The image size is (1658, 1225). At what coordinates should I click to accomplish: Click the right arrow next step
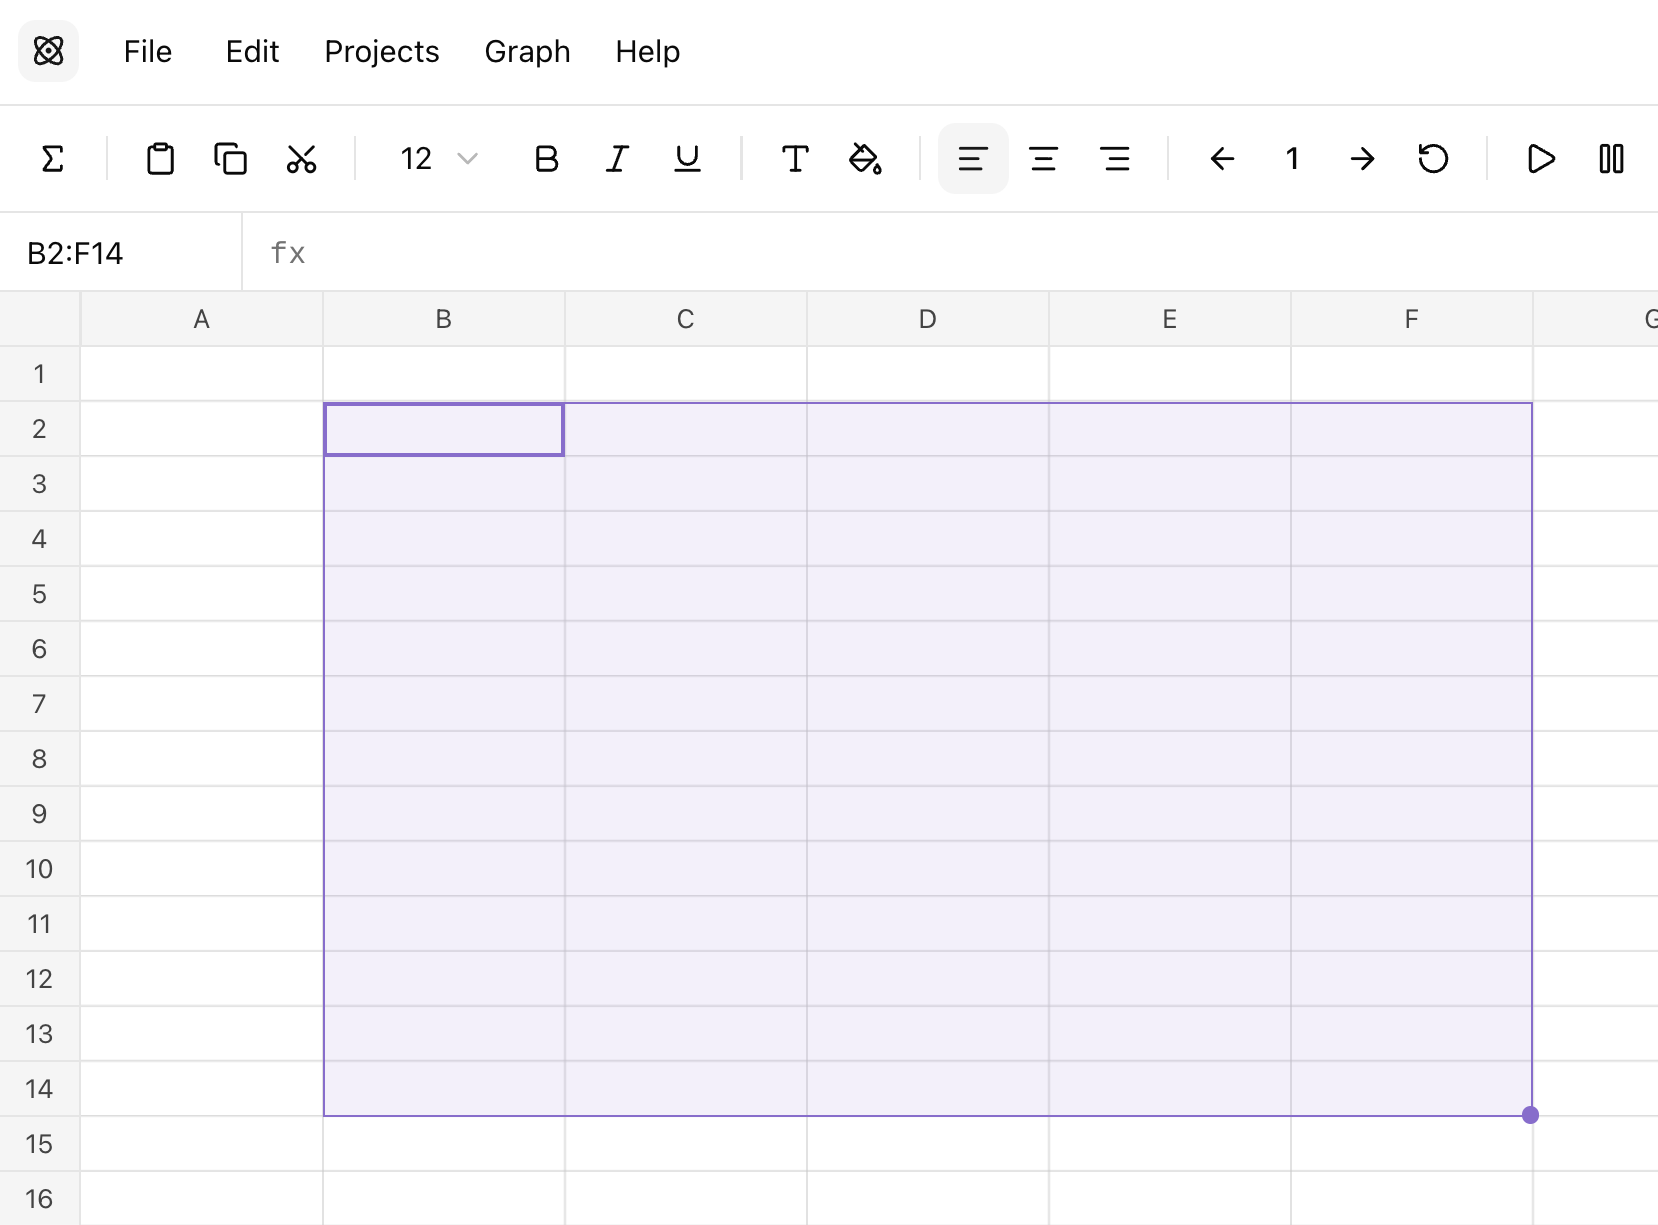(1362, 159)
